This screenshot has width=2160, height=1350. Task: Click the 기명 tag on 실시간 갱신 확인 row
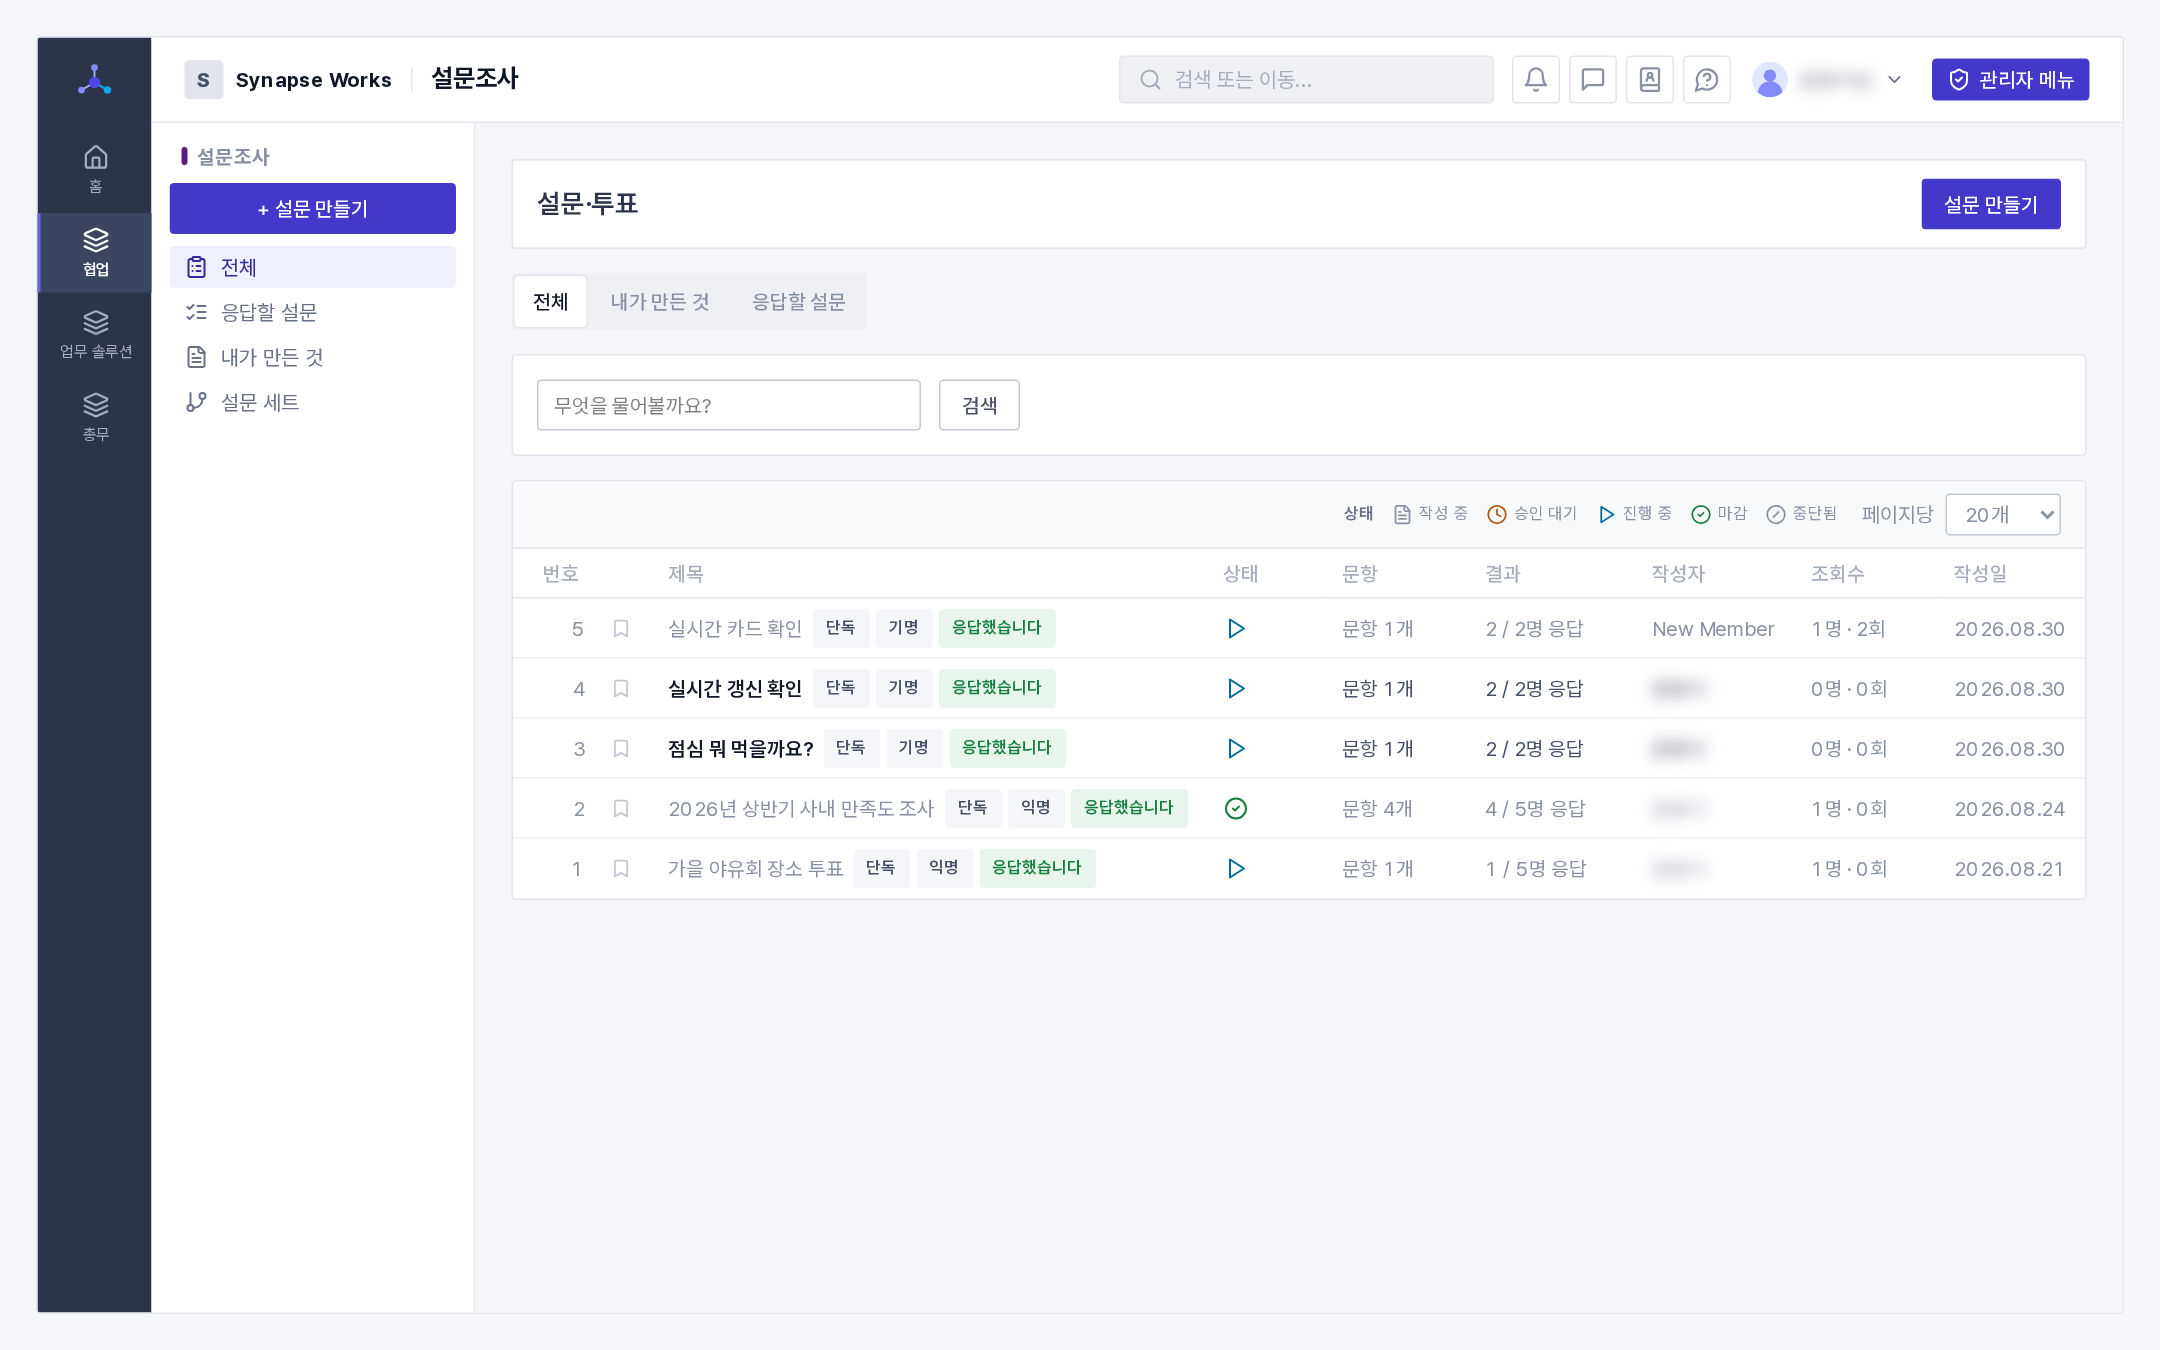coord(904,688)
